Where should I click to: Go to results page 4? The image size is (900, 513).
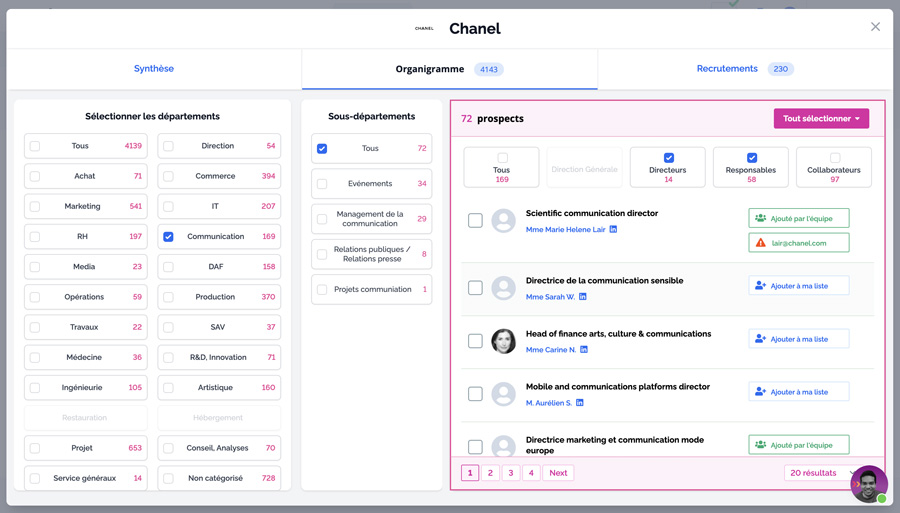click(x=532, y=473)
